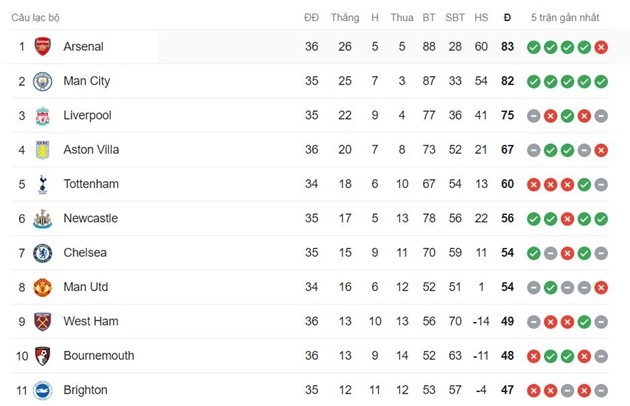Click the Bournemouth club crest
This screenshot has height=406, width=630.
(42, 356)
